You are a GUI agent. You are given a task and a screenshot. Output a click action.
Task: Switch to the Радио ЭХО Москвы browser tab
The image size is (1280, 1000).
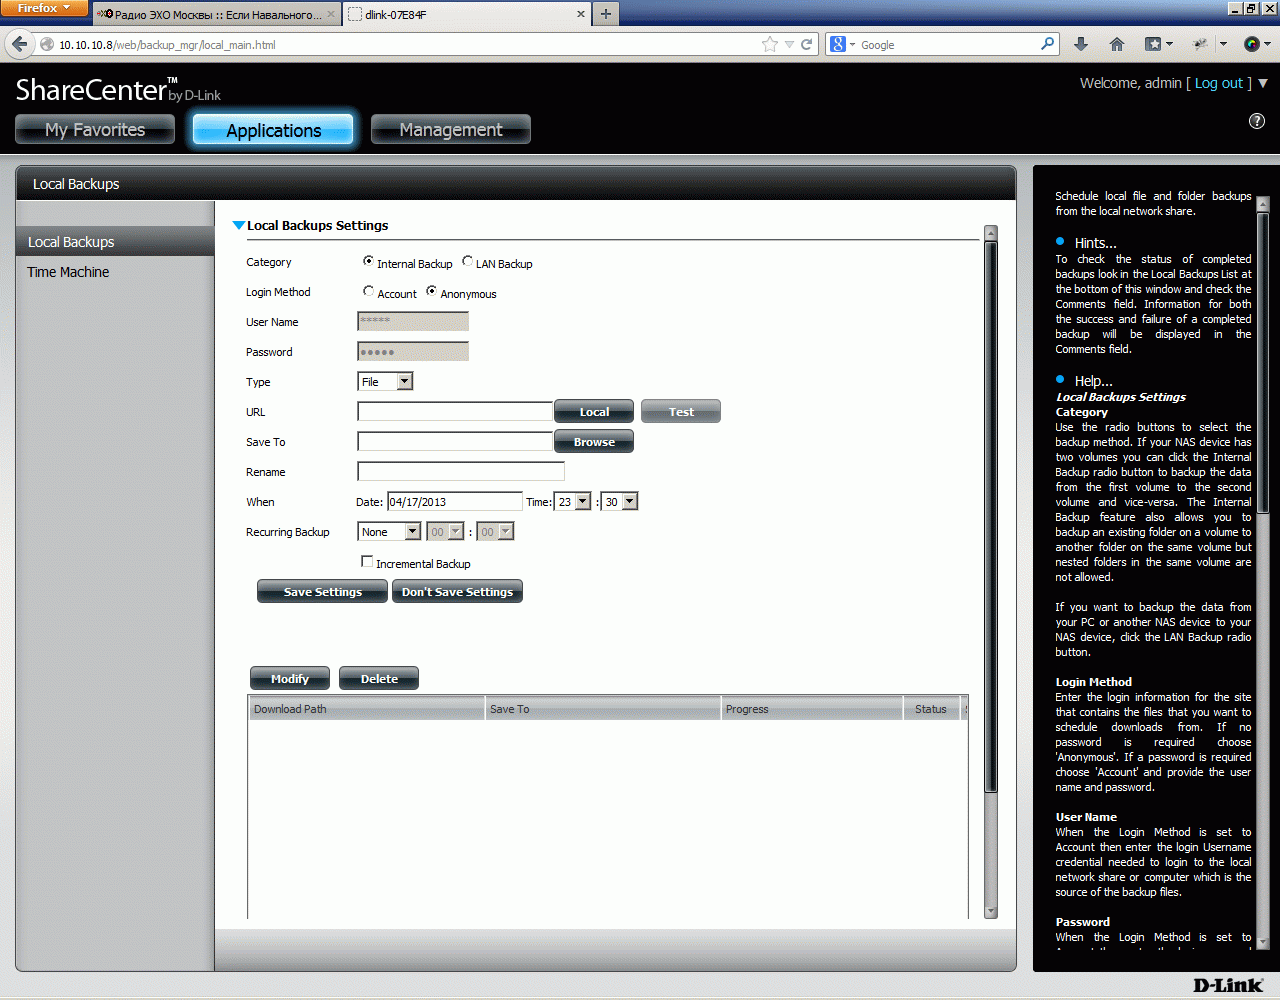click(217, 14)
